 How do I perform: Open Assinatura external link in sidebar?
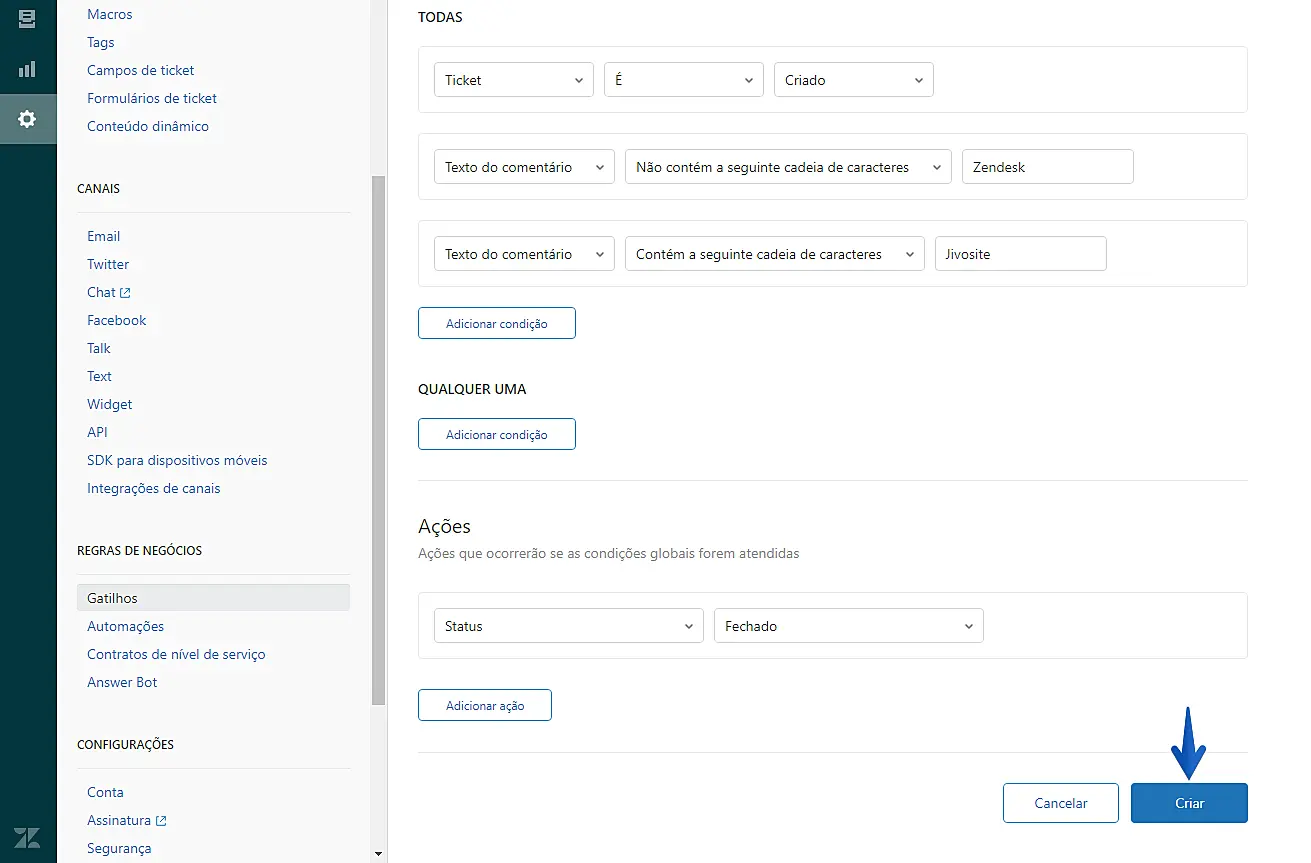(126, 820)
